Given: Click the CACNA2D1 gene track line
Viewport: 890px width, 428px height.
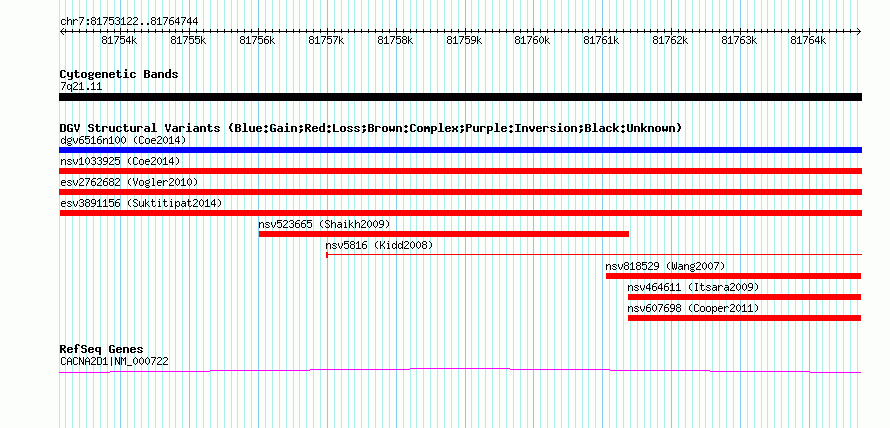Looking at the screenshot, I should [460, 371].
